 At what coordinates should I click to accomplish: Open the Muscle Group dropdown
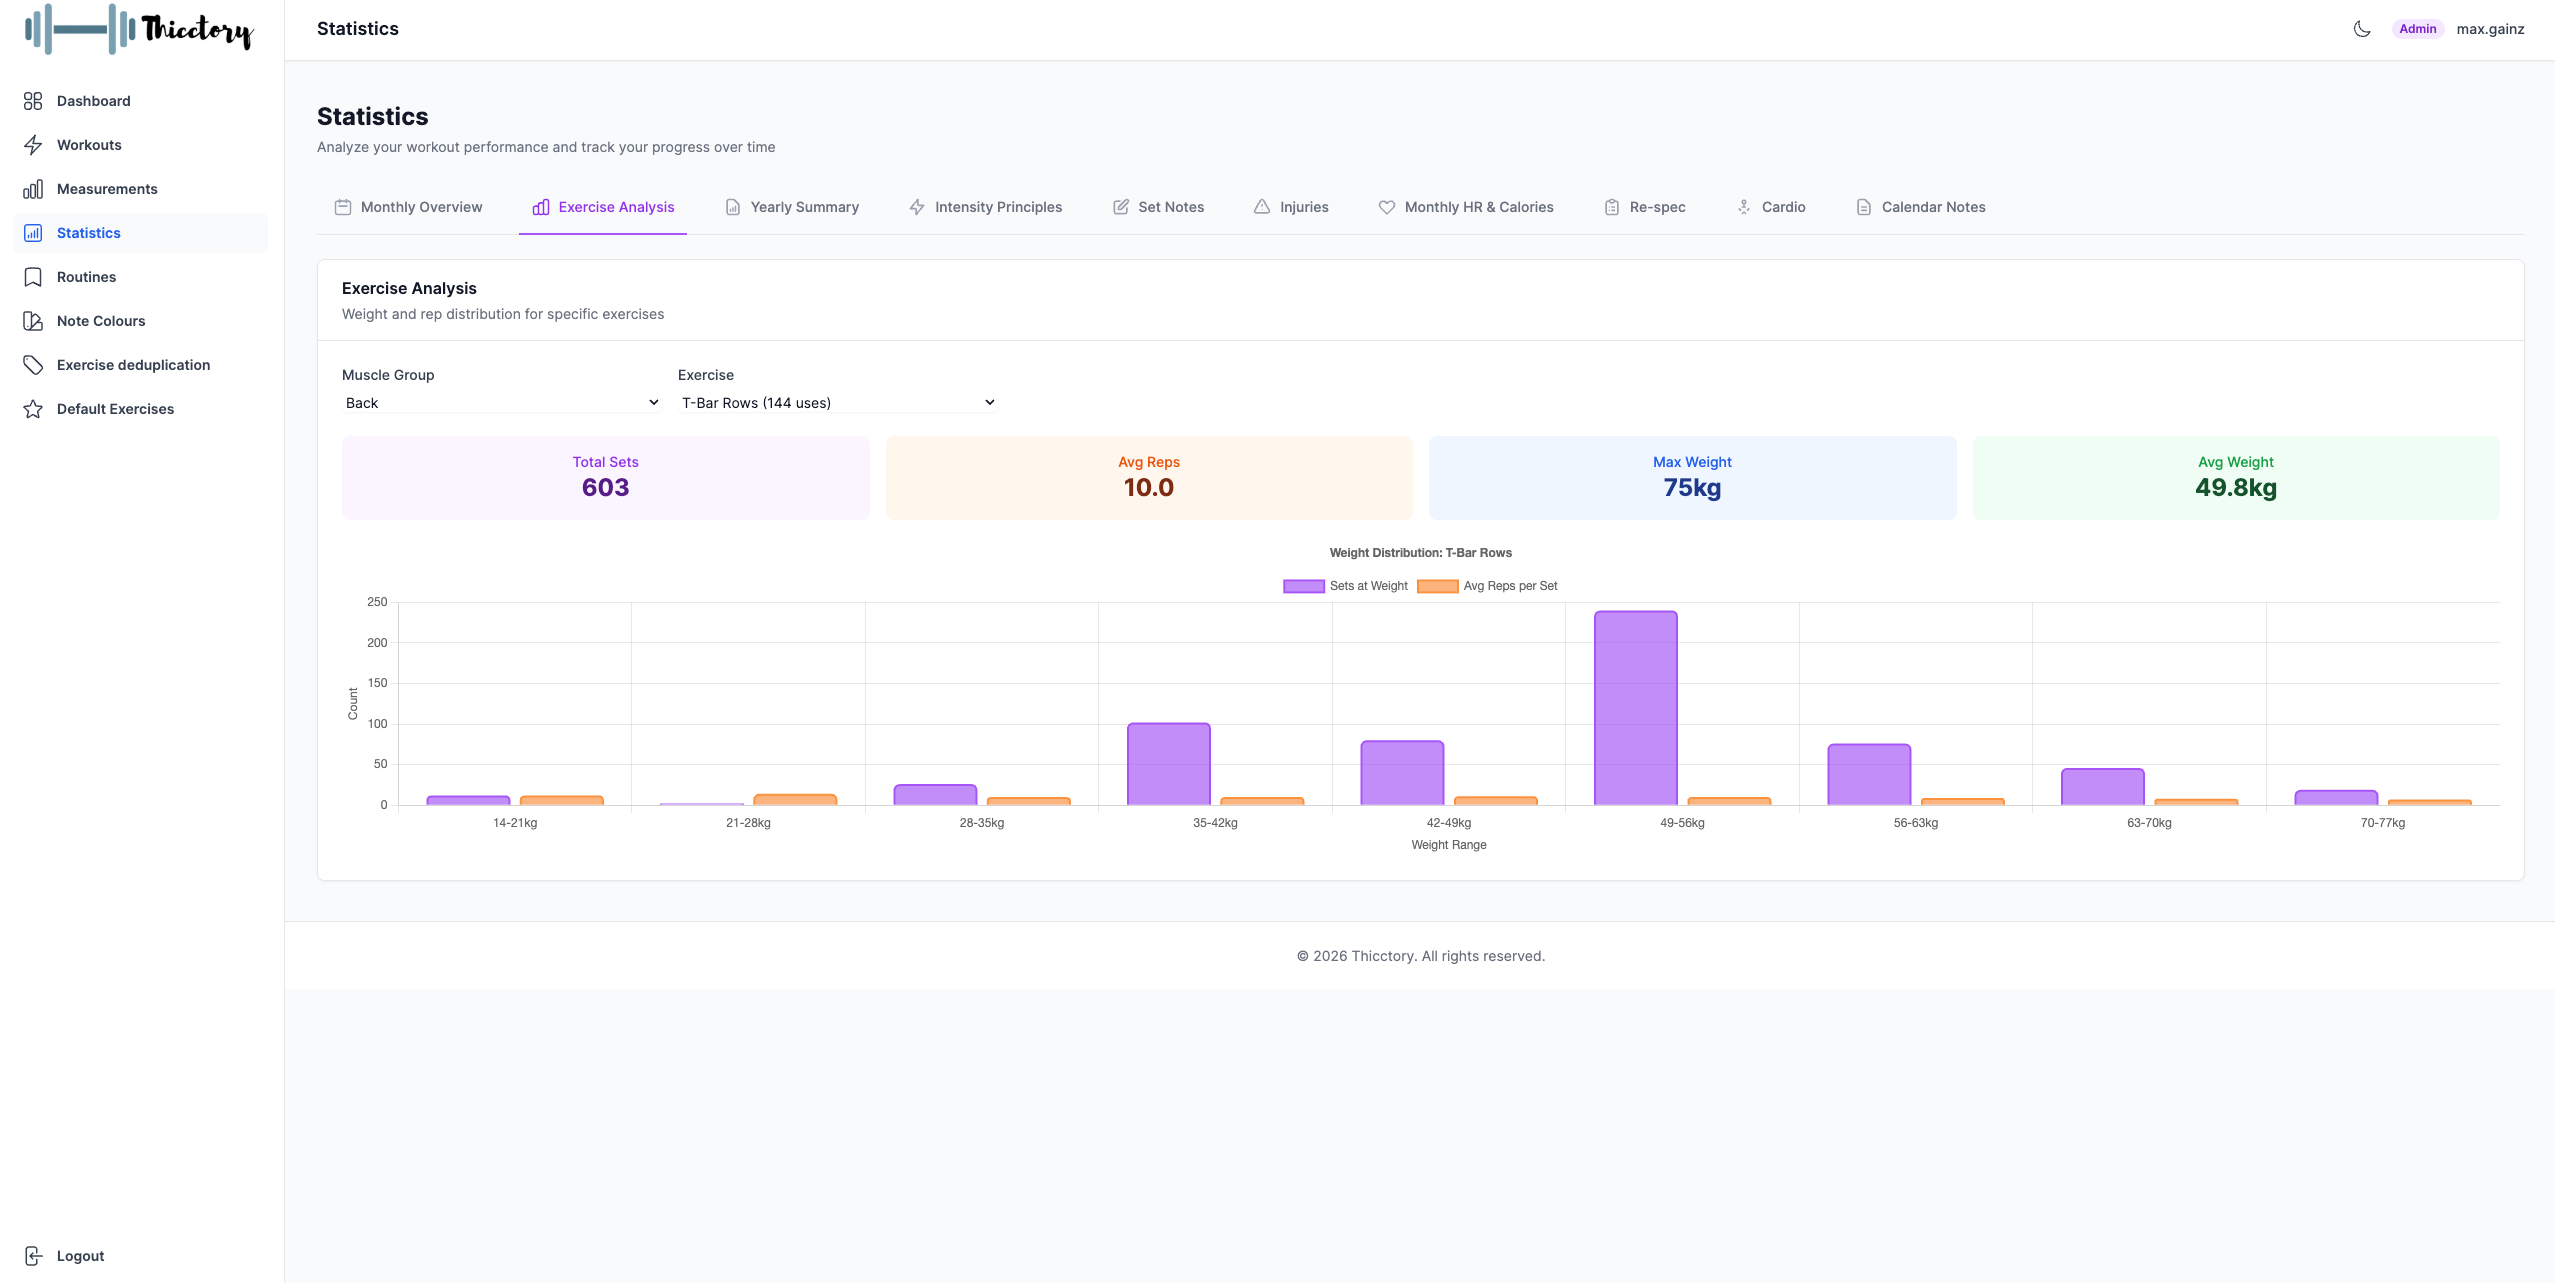tap(500, 402)
